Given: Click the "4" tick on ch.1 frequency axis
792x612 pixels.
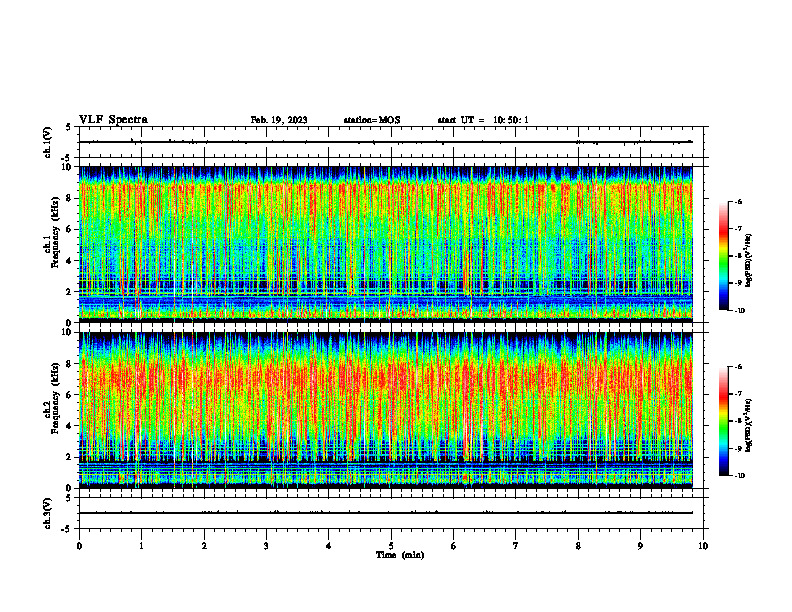Looking at the screenshot, I should click(70, 261).
